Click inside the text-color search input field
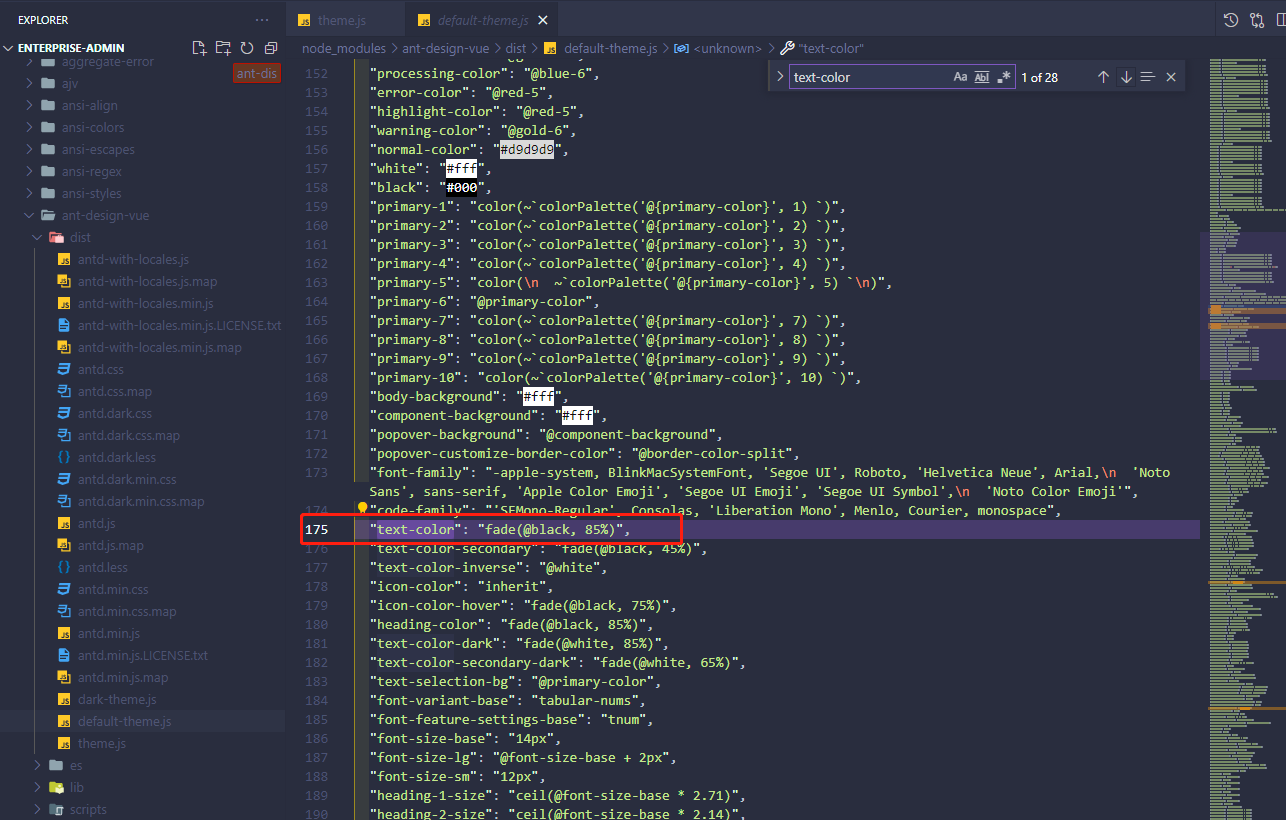This screenshot has width=1286, height=820. pyautogui.click(x=870, y=76)
